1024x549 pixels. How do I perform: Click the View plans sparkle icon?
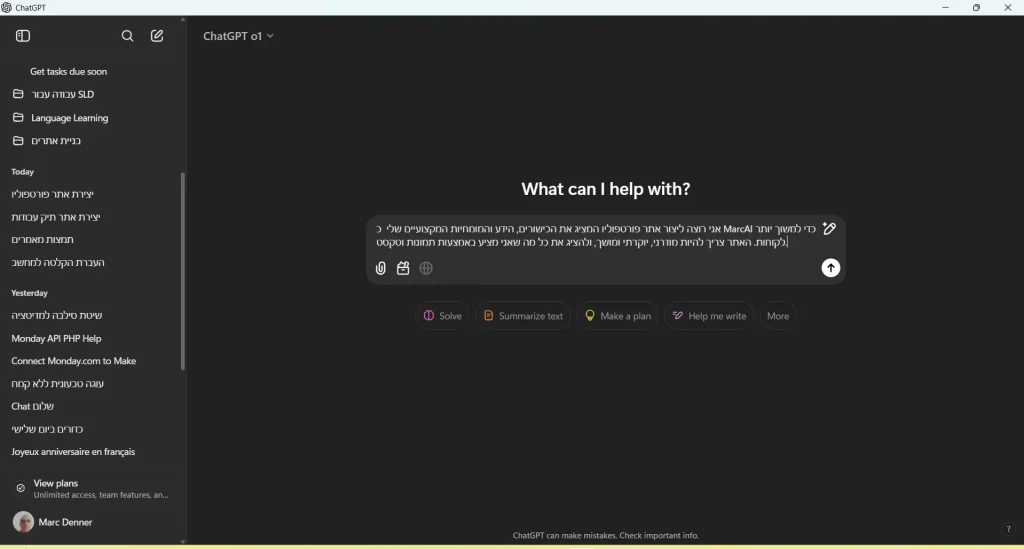pos(20,488)
